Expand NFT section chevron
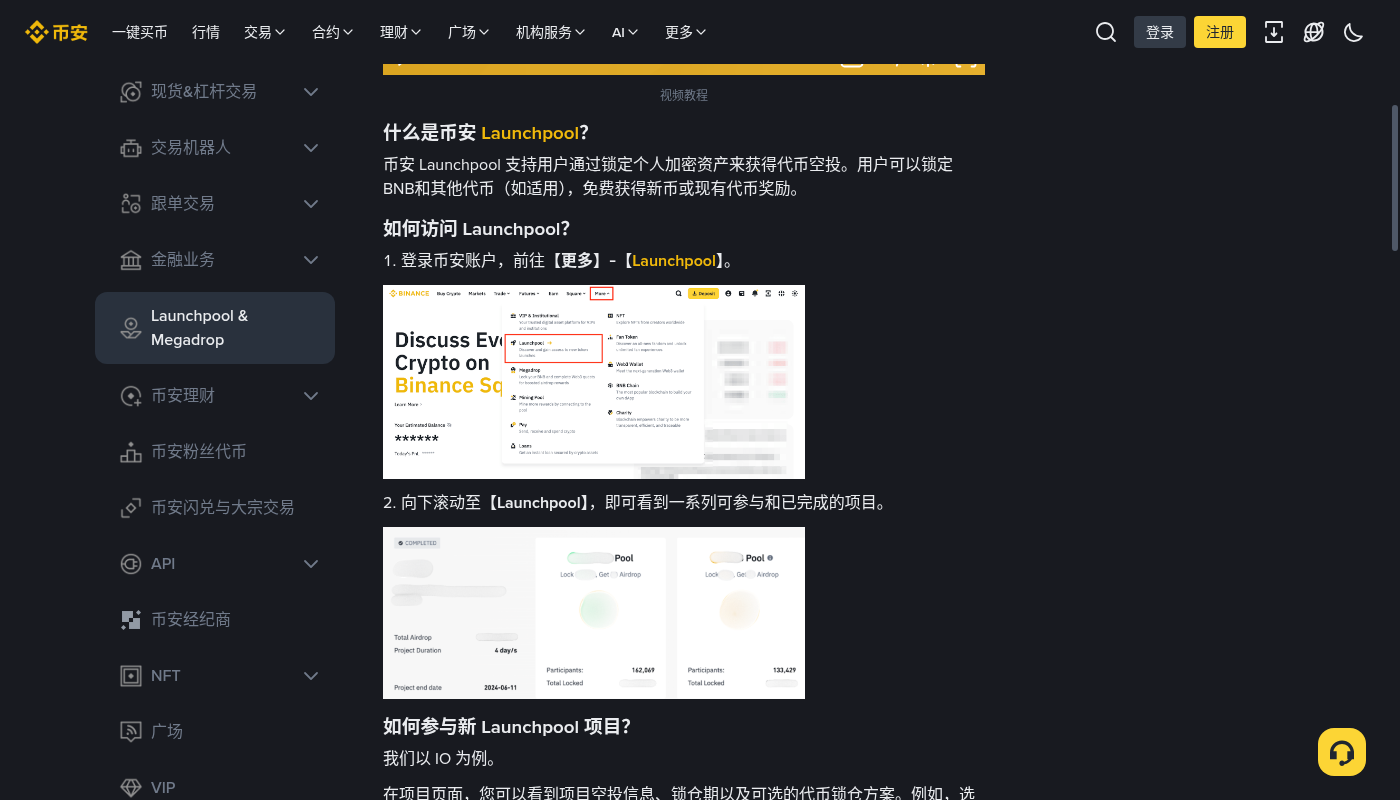The image size is (1400, 800). coord(311,676)
